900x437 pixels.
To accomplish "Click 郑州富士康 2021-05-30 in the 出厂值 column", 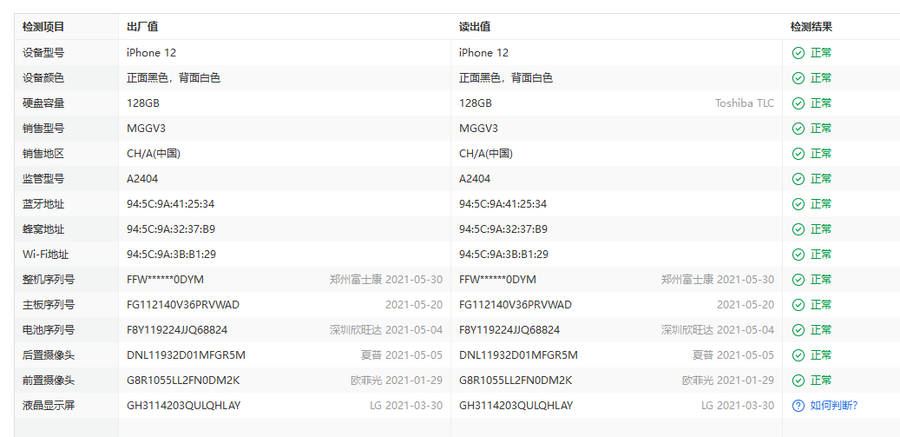I will point(386,280).
